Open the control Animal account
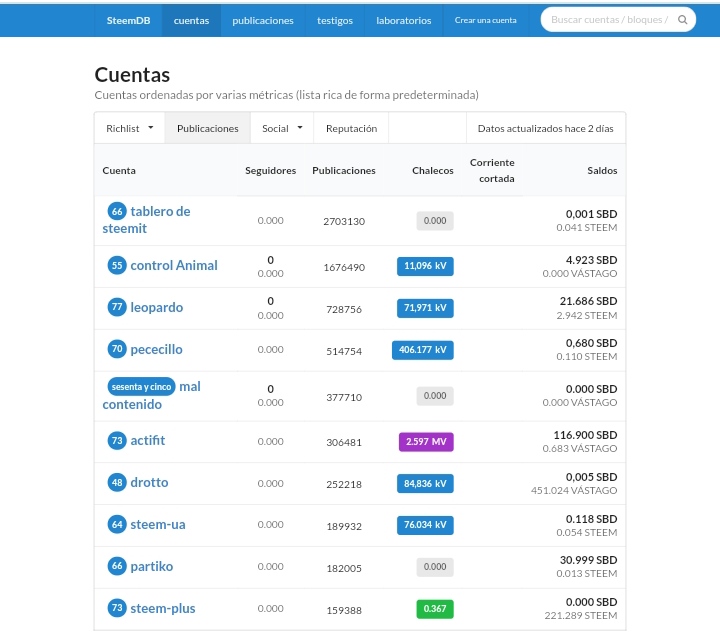Screen dimensions: 720x641 click(174, 265)
